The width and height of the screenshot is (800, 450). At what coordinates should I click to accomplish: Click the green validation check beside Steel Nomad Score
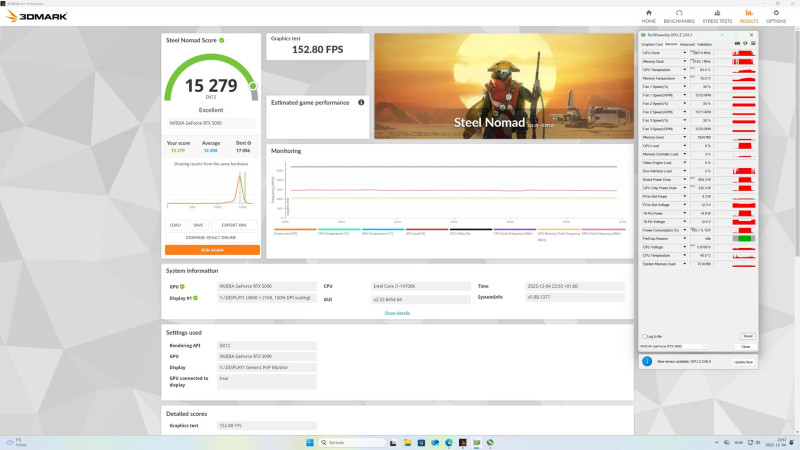click(x=222, y=40)
